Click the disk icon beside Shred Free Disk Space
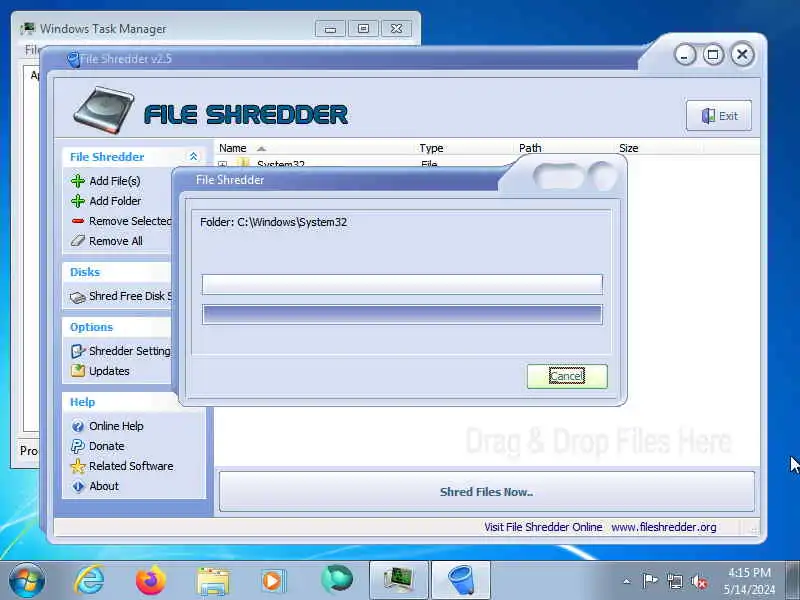 point(78,297)
